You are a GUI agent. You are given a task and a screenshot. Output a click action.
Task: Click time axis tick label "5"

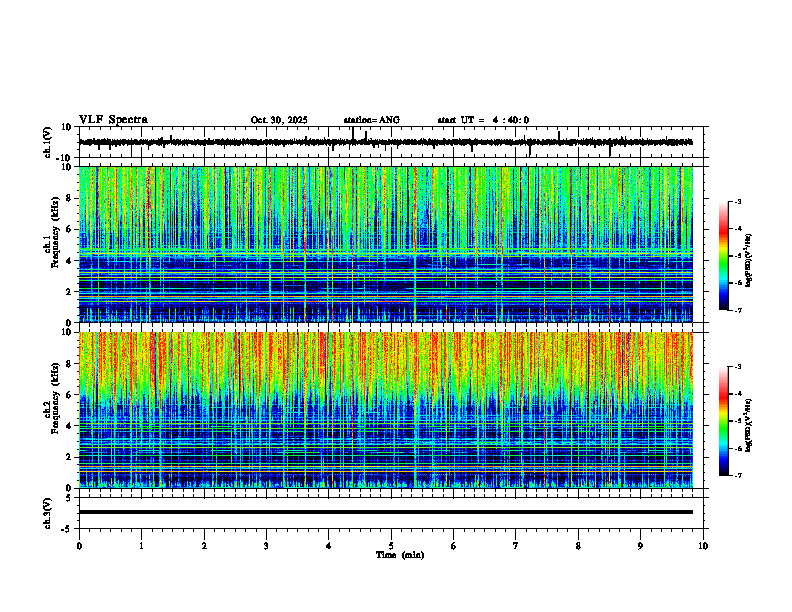point(391,546)
